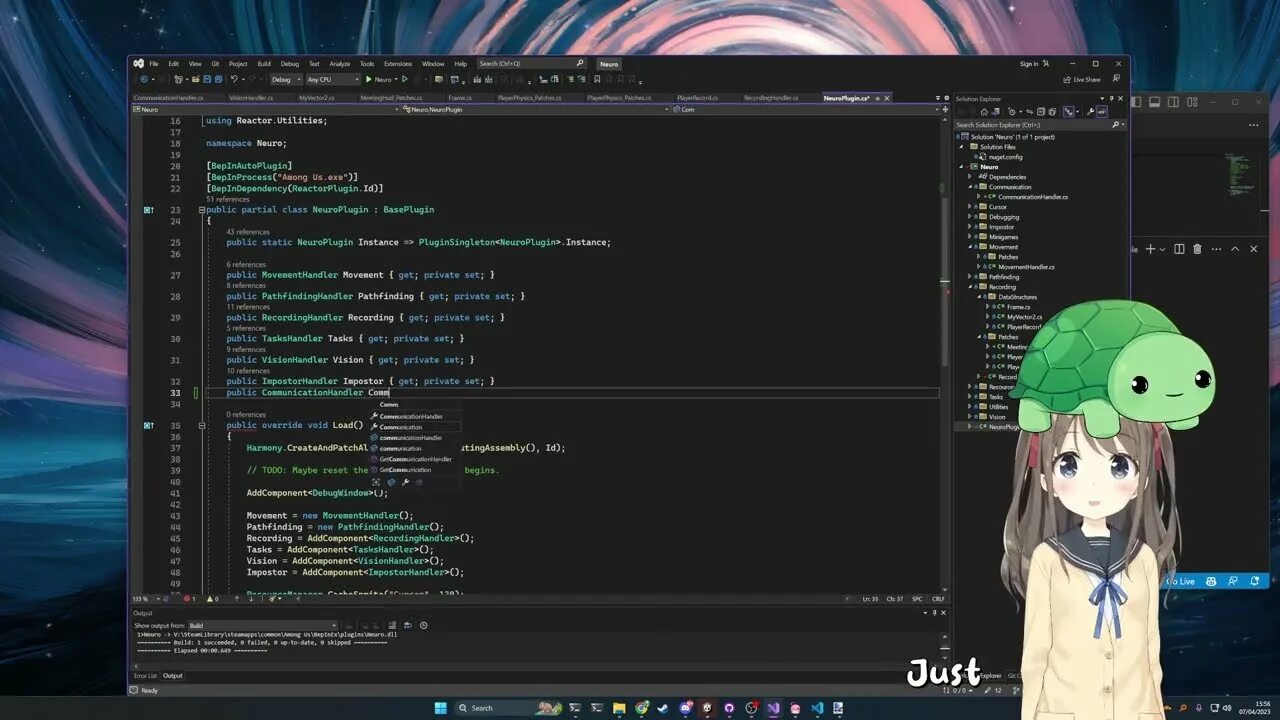Expand the Impostor folder
The height and width of the screenshot is (720, 1280).
pyautogui.click(x=969, y=227)
